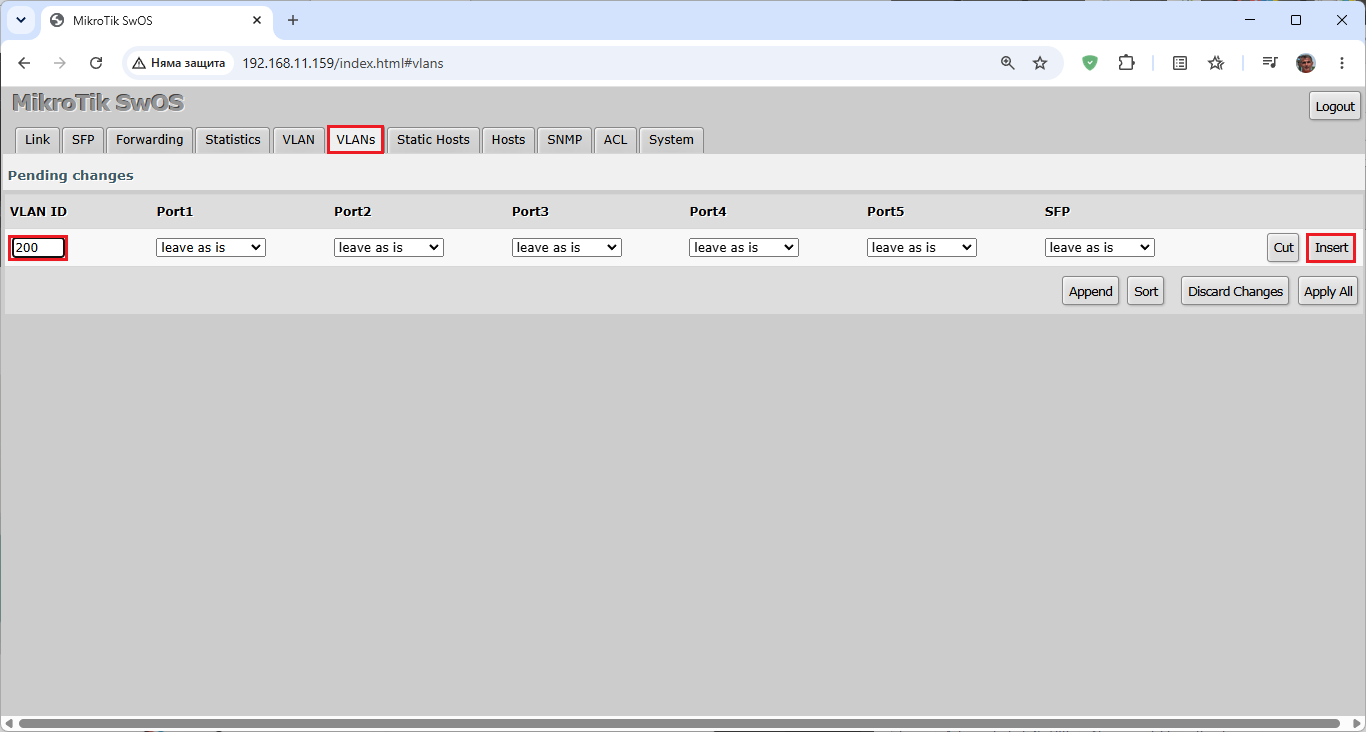Open the System tab
Image resolution: width=1366 pixels, height=732 pixels.
click(671, 140)
